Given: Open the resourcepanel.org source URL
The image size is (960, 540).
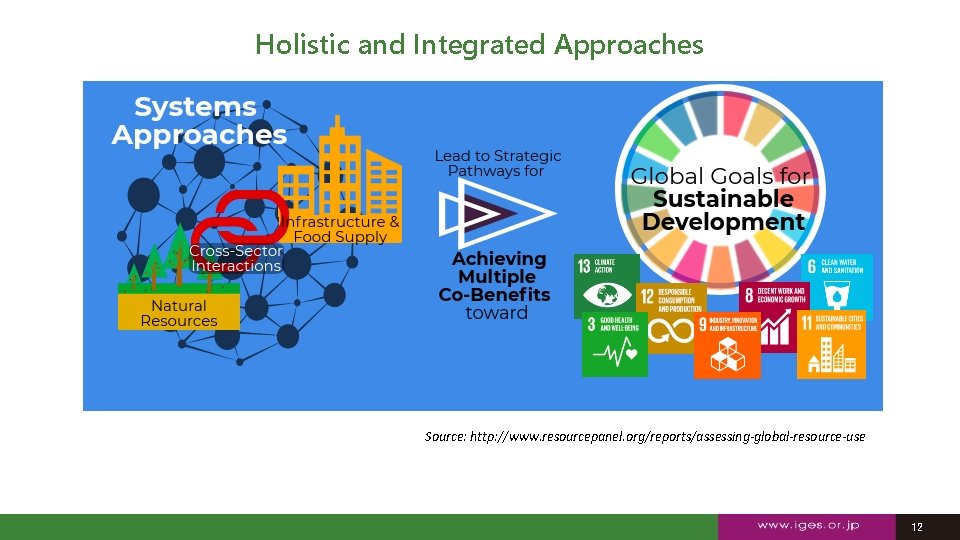Looking at the screenshot, I should (x=667, y=437).
